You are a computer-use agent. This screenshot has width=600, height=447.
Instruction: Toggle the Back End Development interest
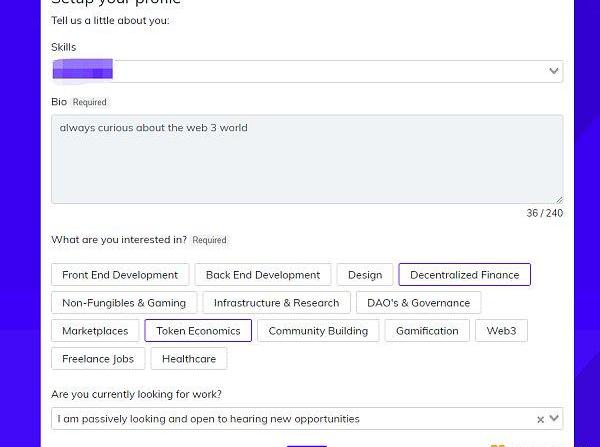(x=263, y=275)
